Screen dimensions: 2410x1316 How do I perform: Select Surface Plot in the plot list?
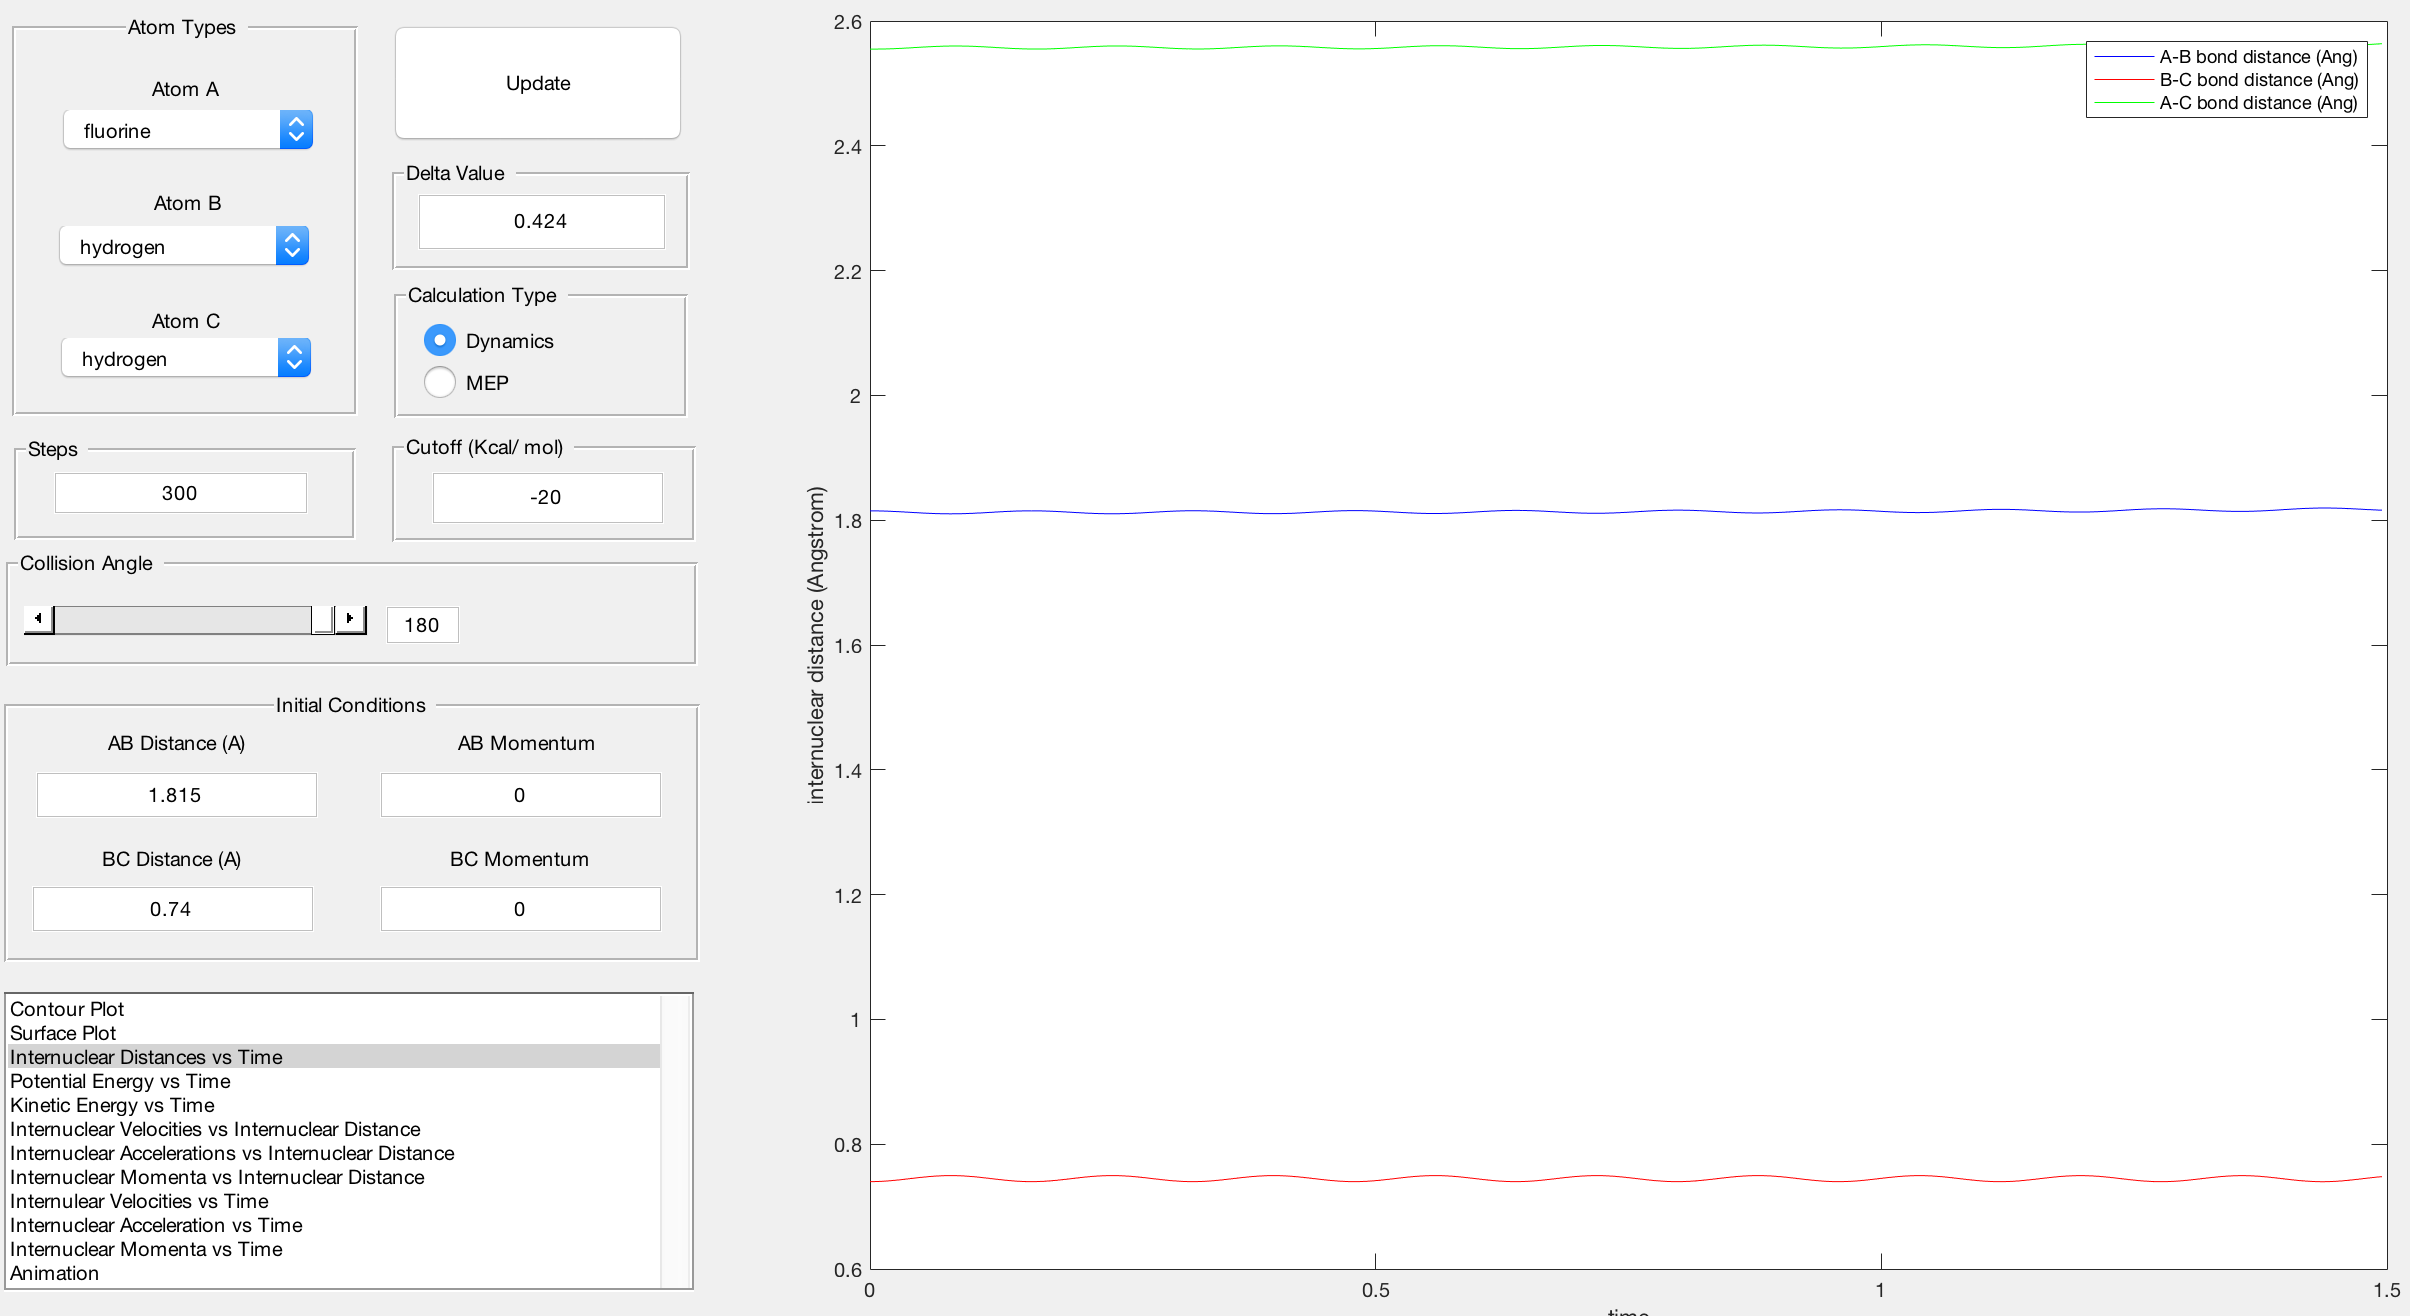pos(334,1033)
